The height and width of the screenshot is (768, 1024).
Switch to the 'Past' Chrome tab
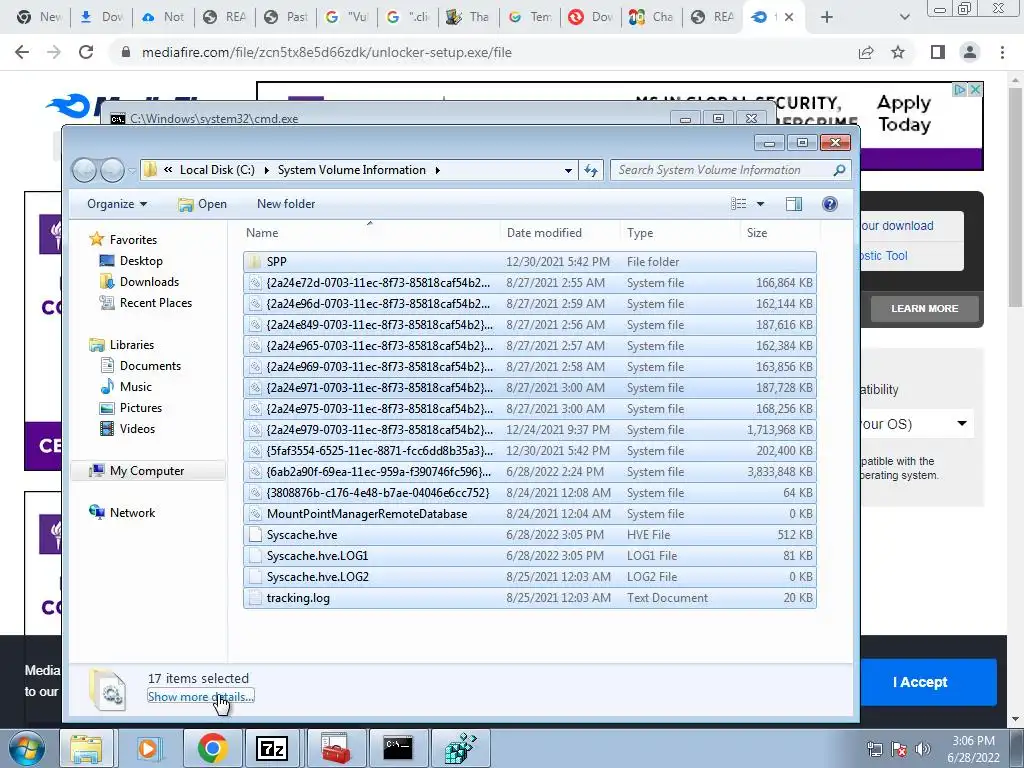[x=286, y=17]
